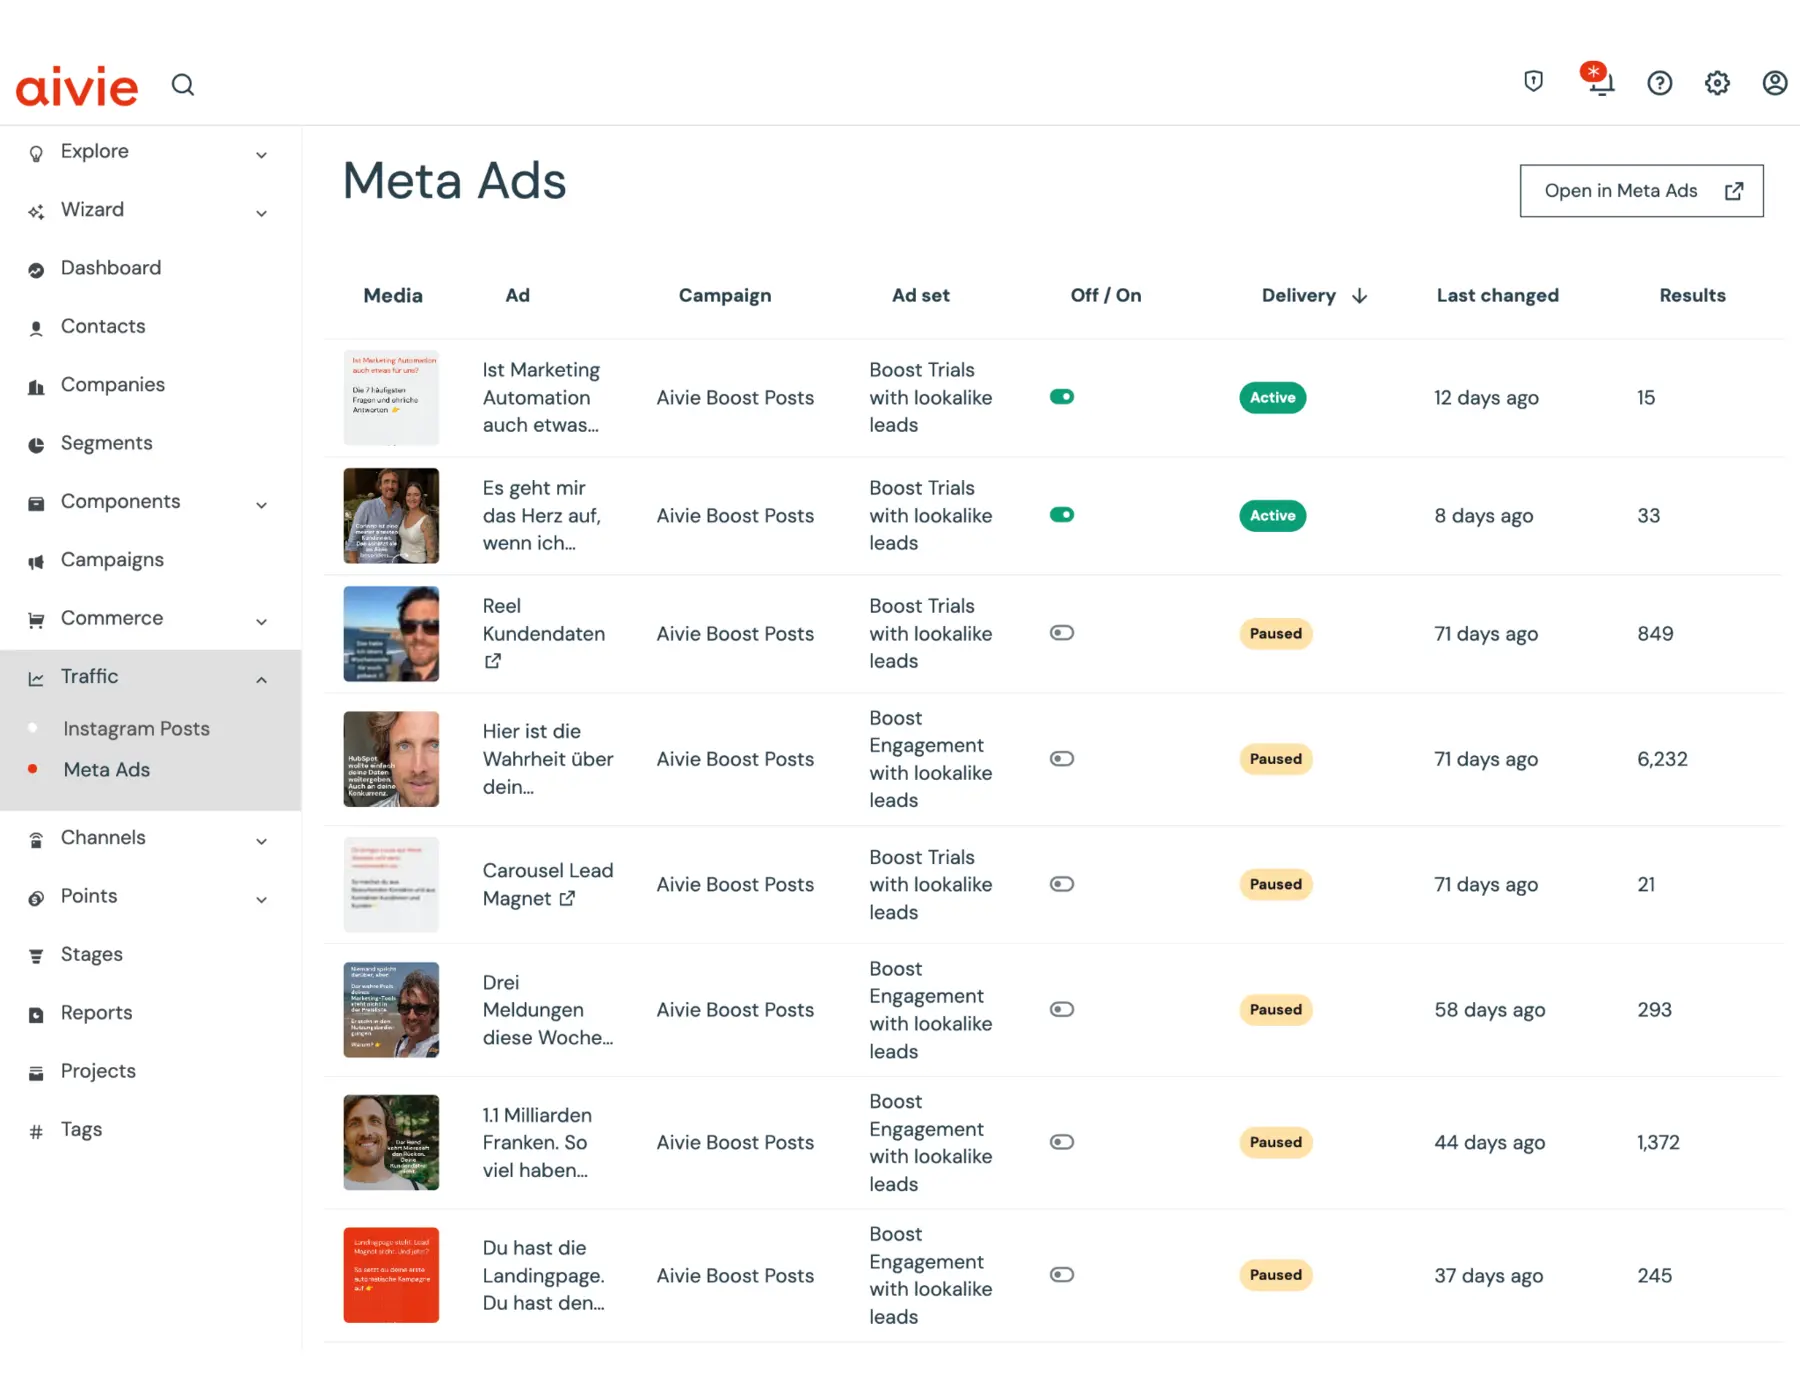
Task: Turn off the Ist Marketing Automation ad
Action: (1062, 397)
